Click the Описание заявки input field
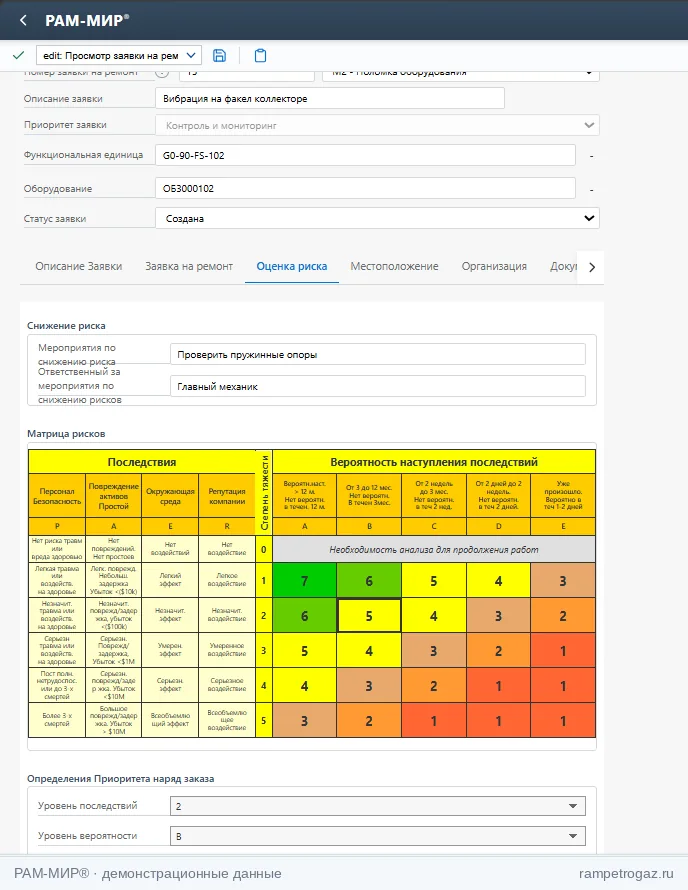The width and height of the screenshot is (688, 890). point(330,98)
